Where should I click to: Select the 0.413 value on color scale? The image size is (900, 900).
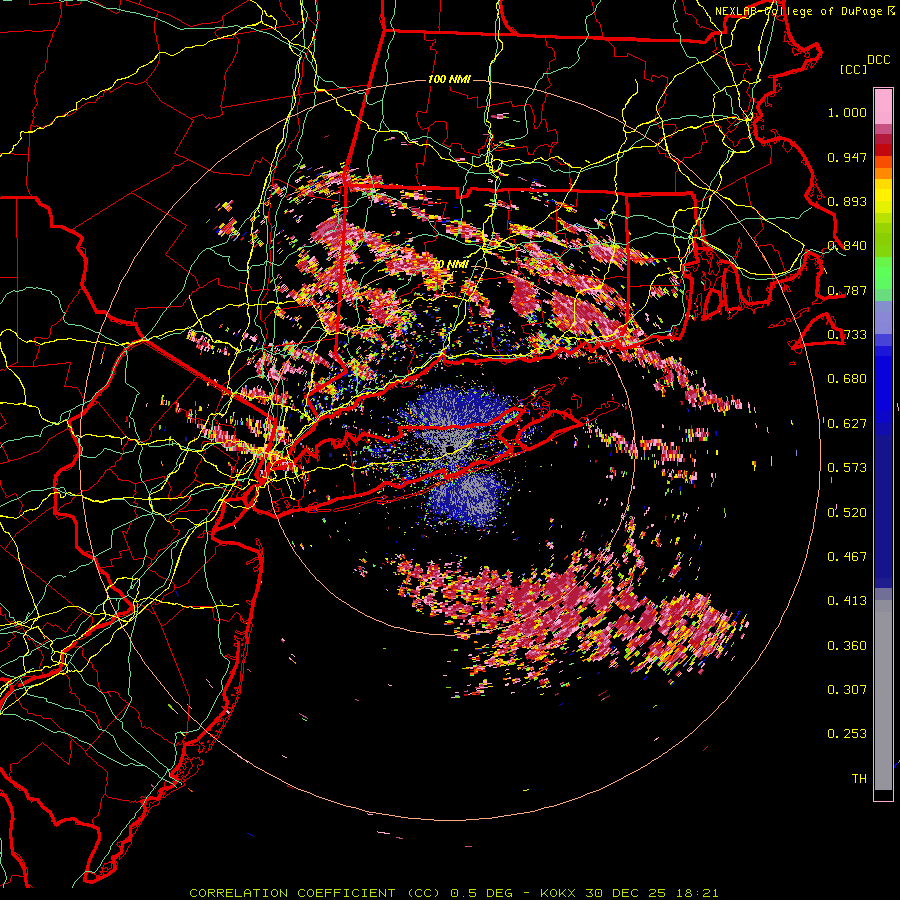pyautogui.click(x=847, y=601)
